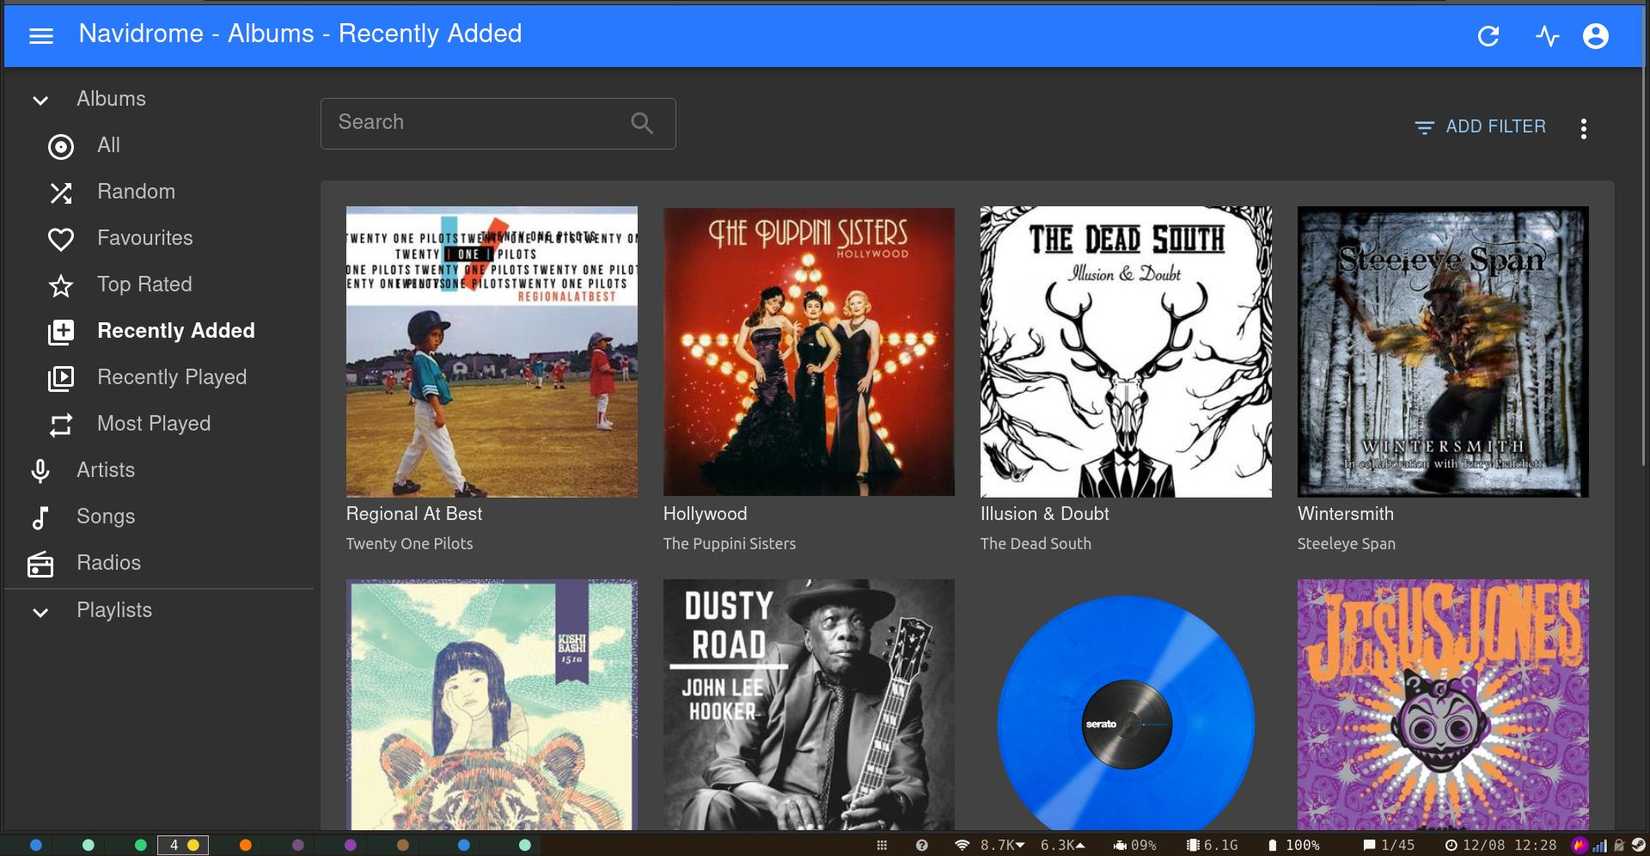Open artist The Puppini Sisters
This screenshot has height=856, width=1650.
click(729, 544)
